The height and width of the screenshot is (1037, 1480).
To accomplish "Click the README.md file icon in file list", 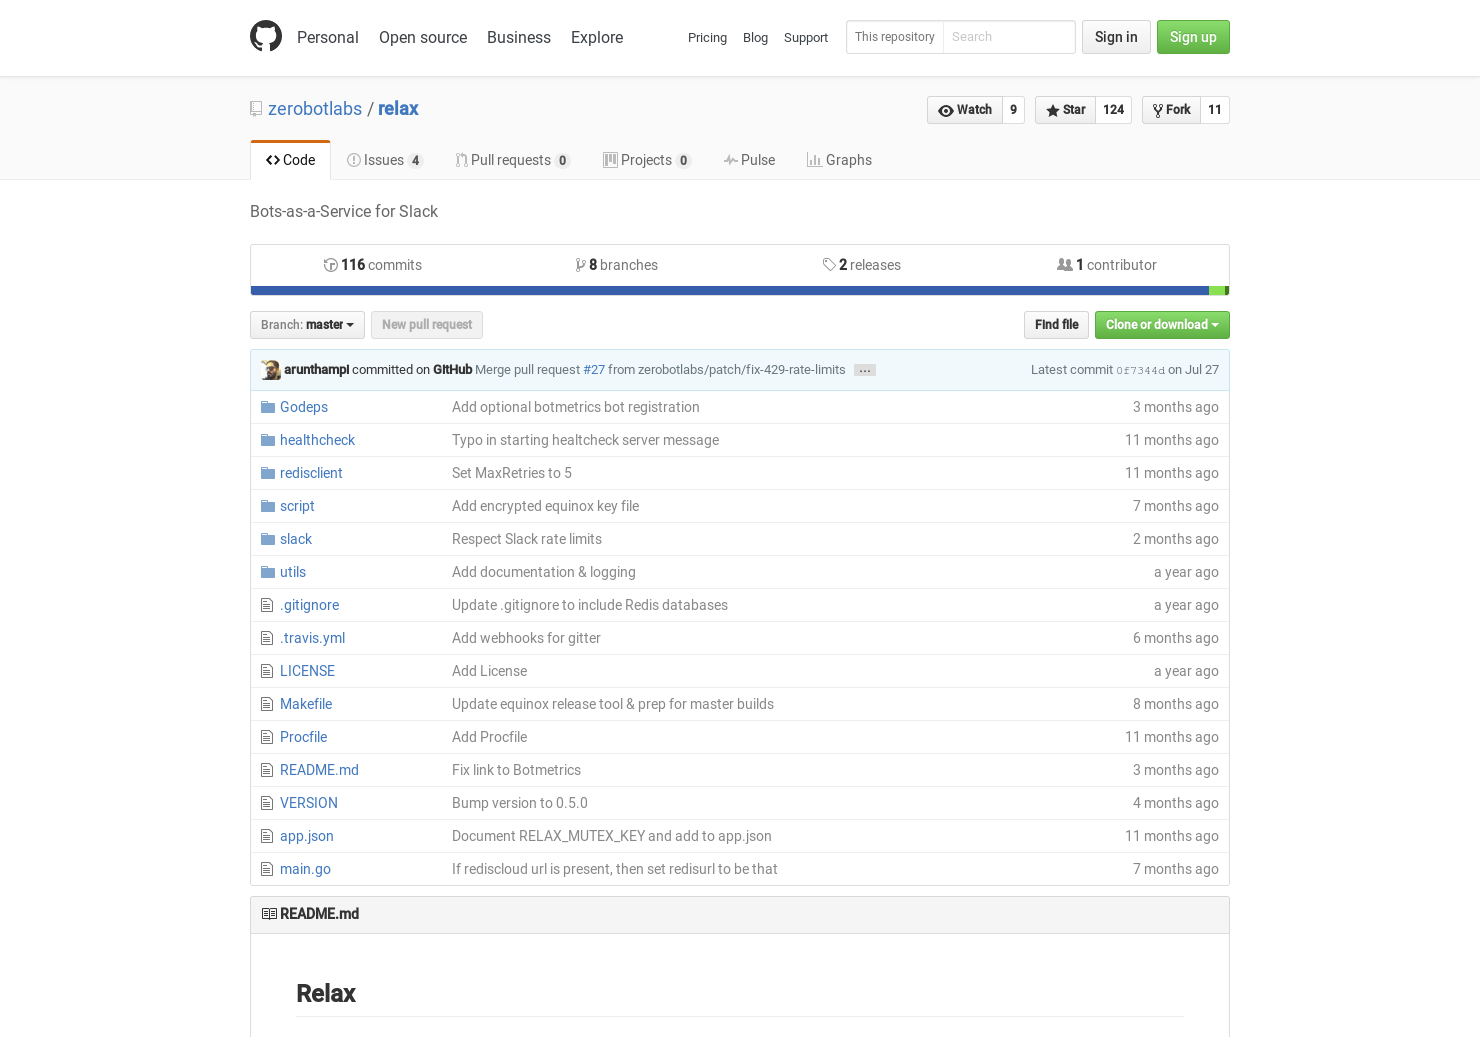I will [267, 770].
